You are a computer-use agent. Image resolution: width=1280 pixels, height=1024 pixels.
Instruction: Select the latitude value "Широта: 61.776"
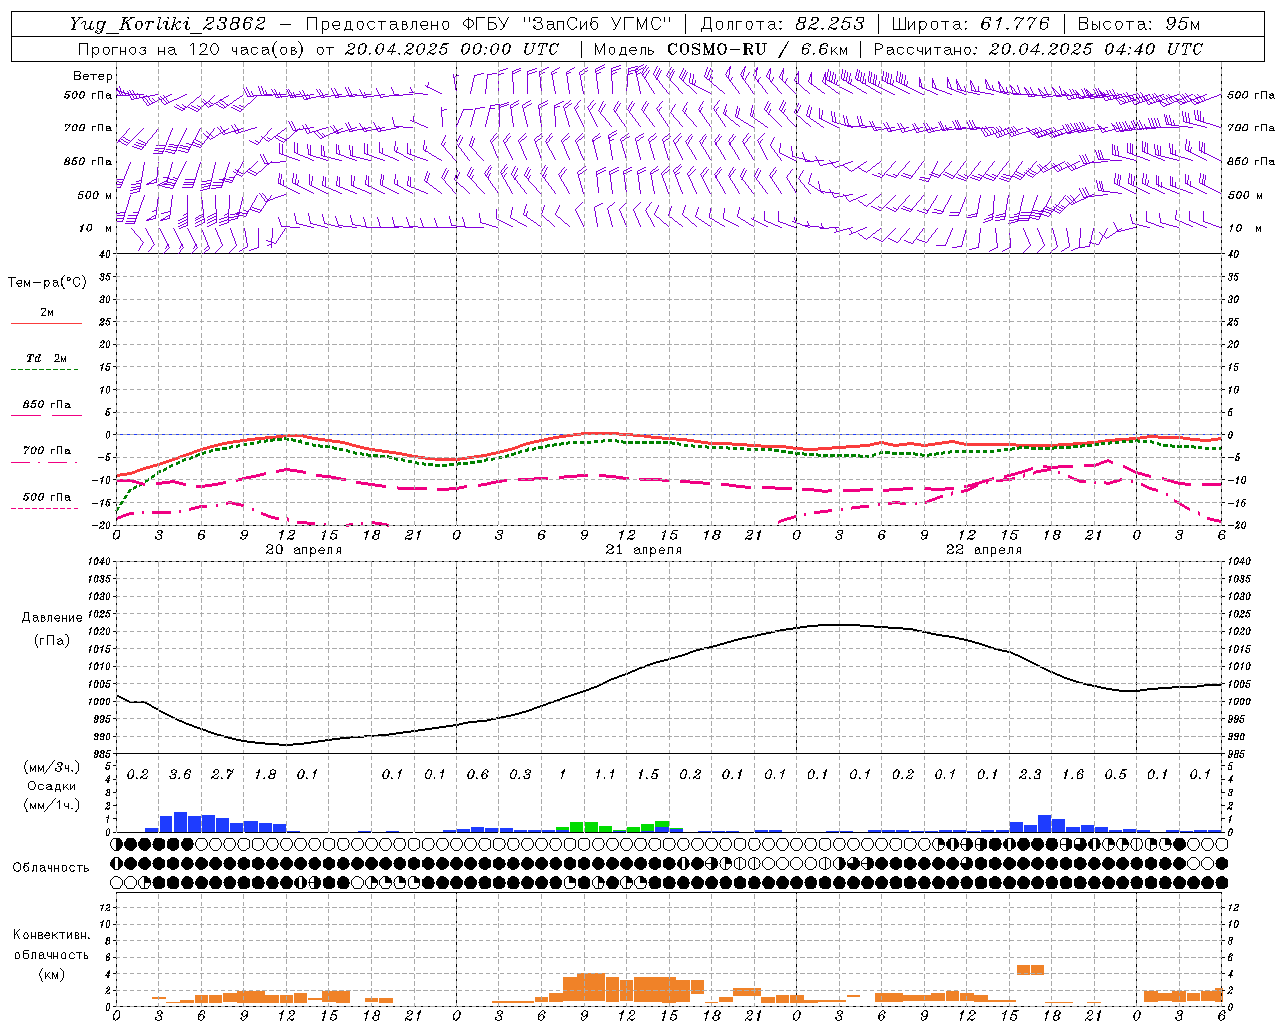click(x=970, y=24)
